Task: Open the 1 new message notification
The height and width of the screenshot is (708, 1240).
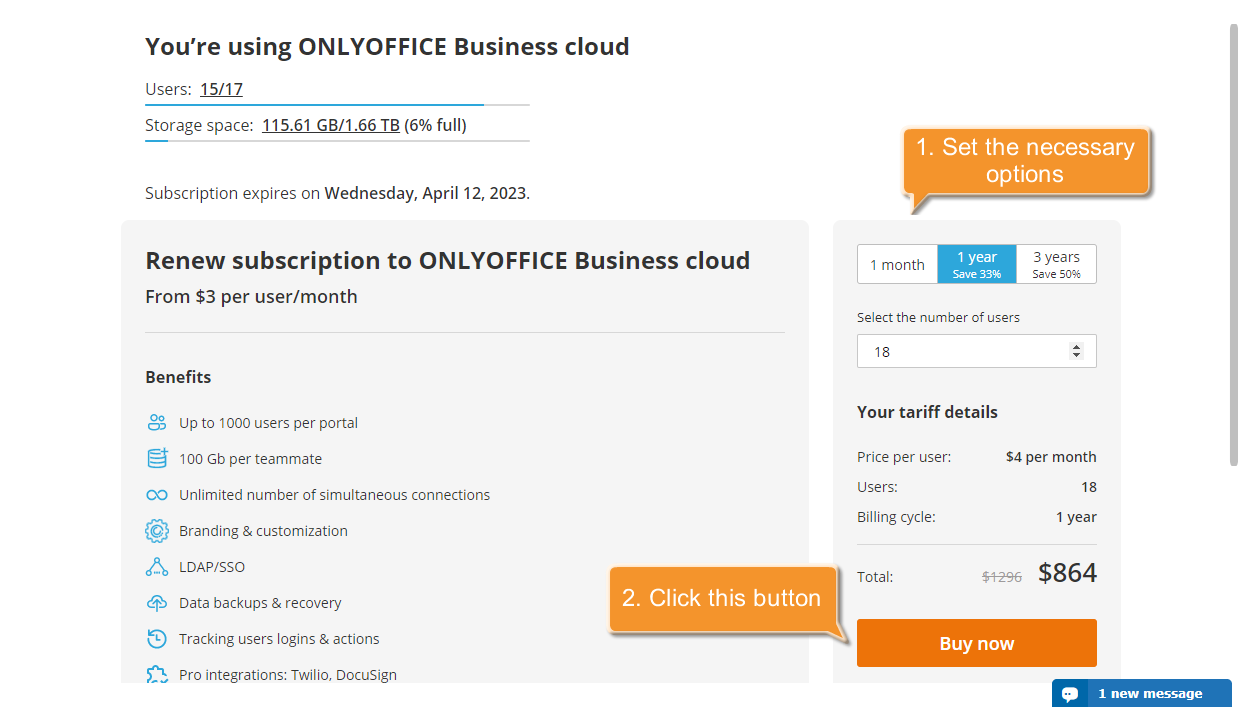Action: click(x=1152, y=693)
